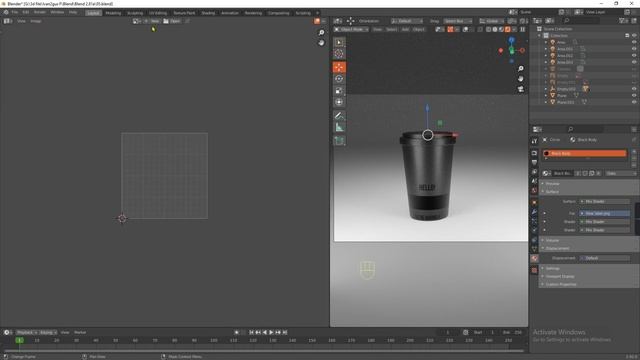Expand the Viewport Display panel
The width and height of the screenshot is (640, 360).
560,276
